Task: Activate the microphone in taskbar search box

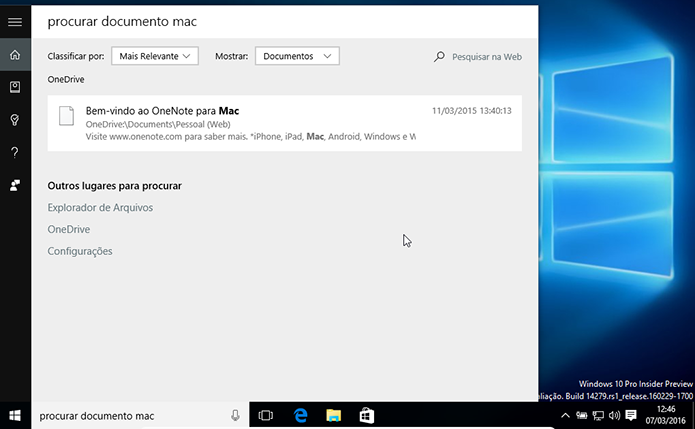Action: point(235,415)
